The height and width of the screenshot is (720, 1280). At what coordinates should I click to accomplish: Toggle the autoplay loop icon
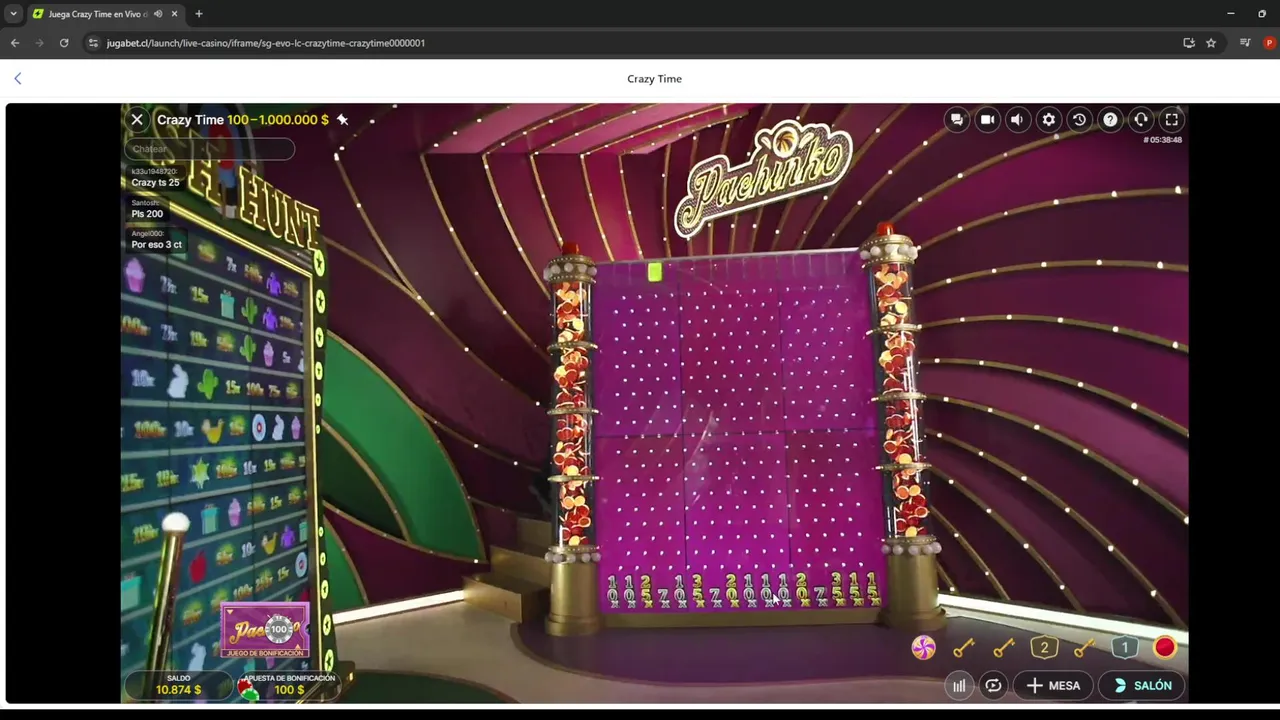993,685
